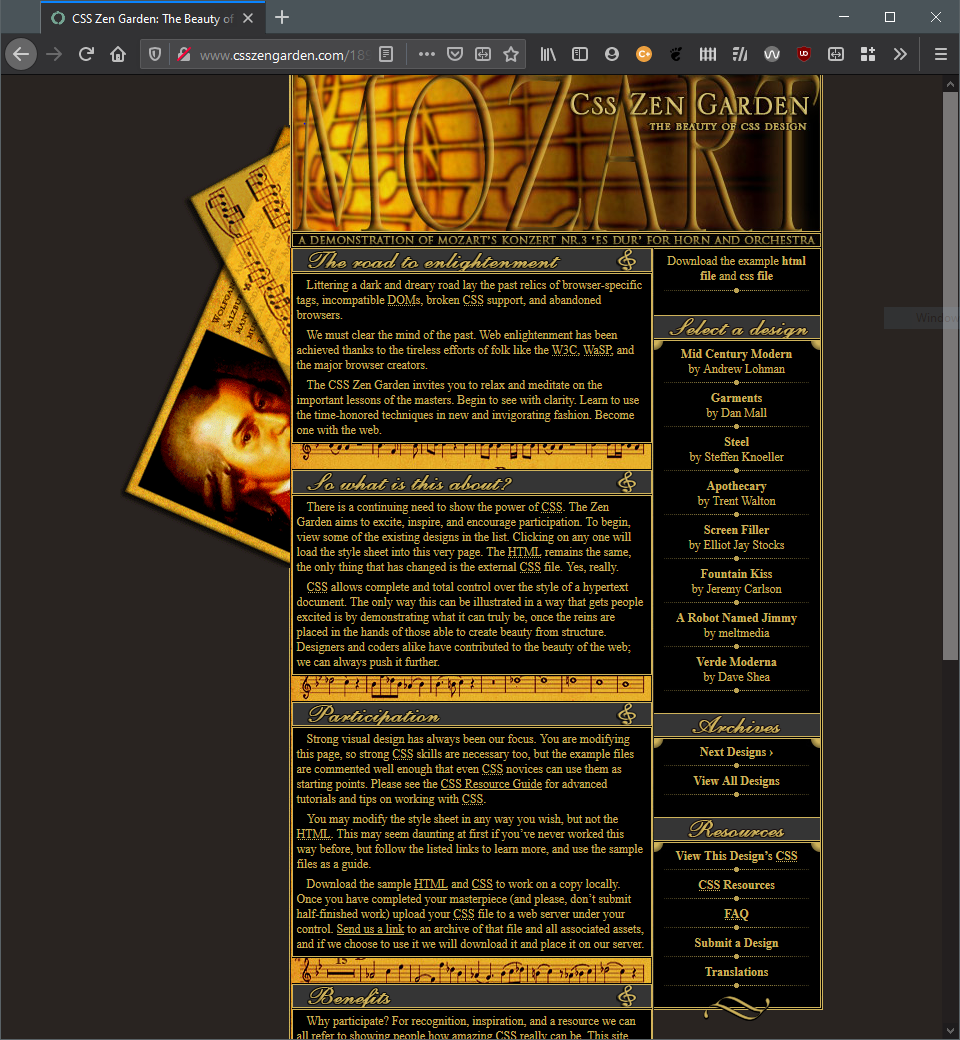Open the View All Designs link

[x=736, y=781]
